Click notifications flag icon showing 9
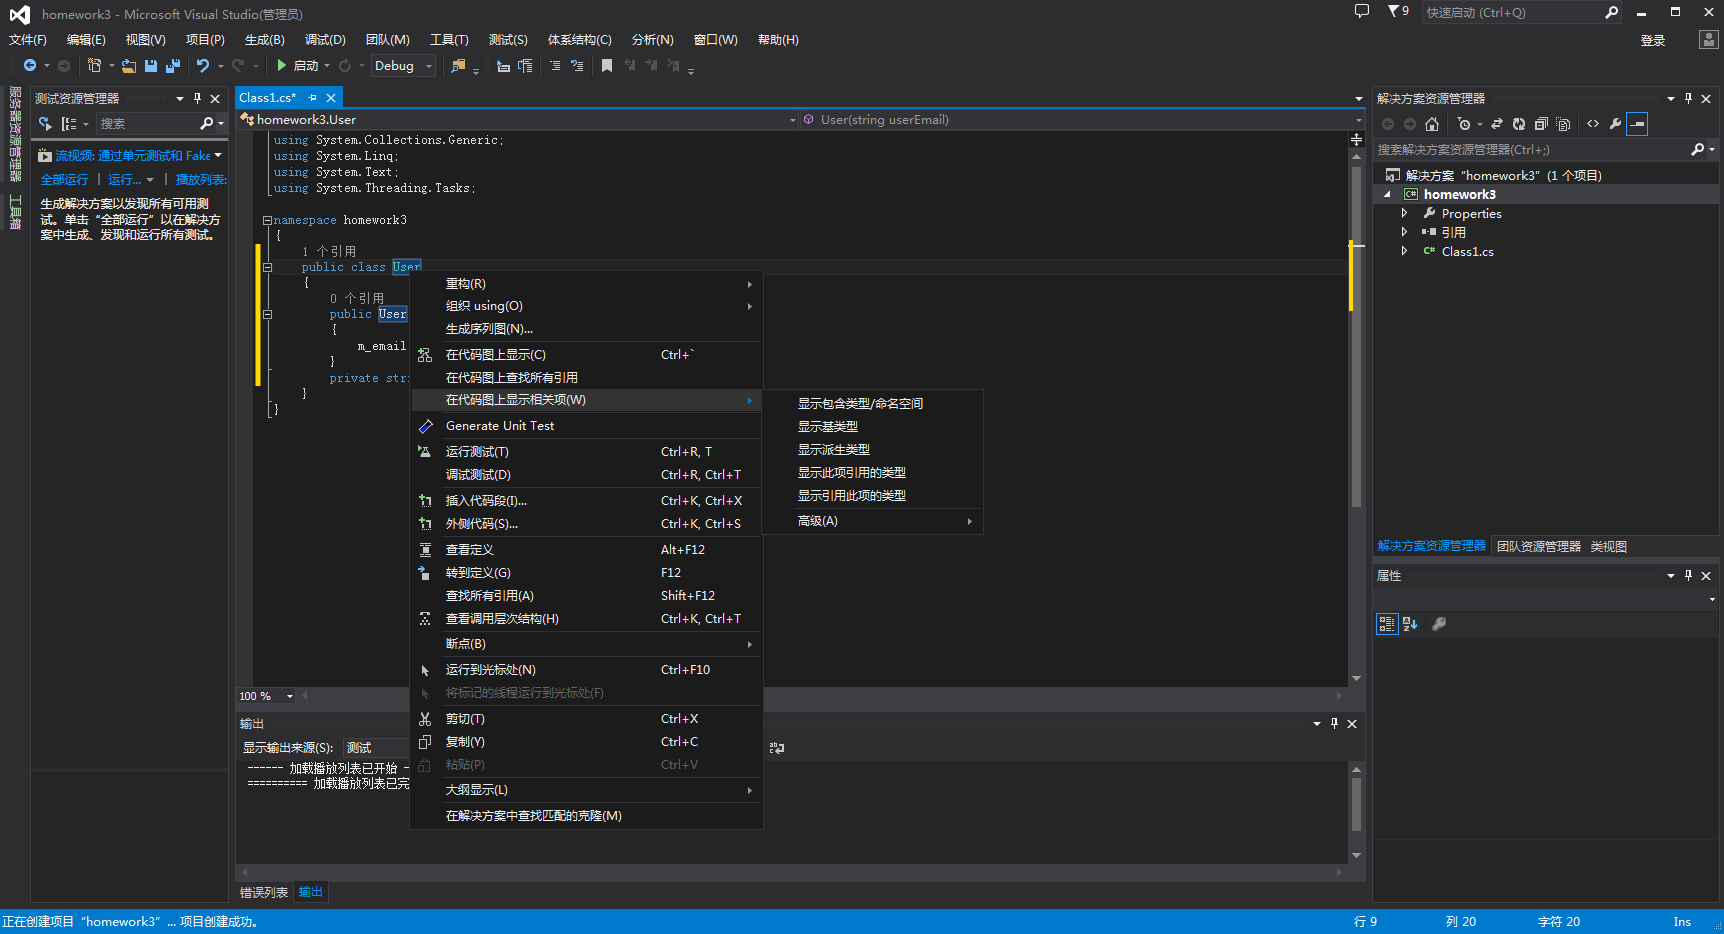This screenshot has width=1724, height=934. 1398,11
